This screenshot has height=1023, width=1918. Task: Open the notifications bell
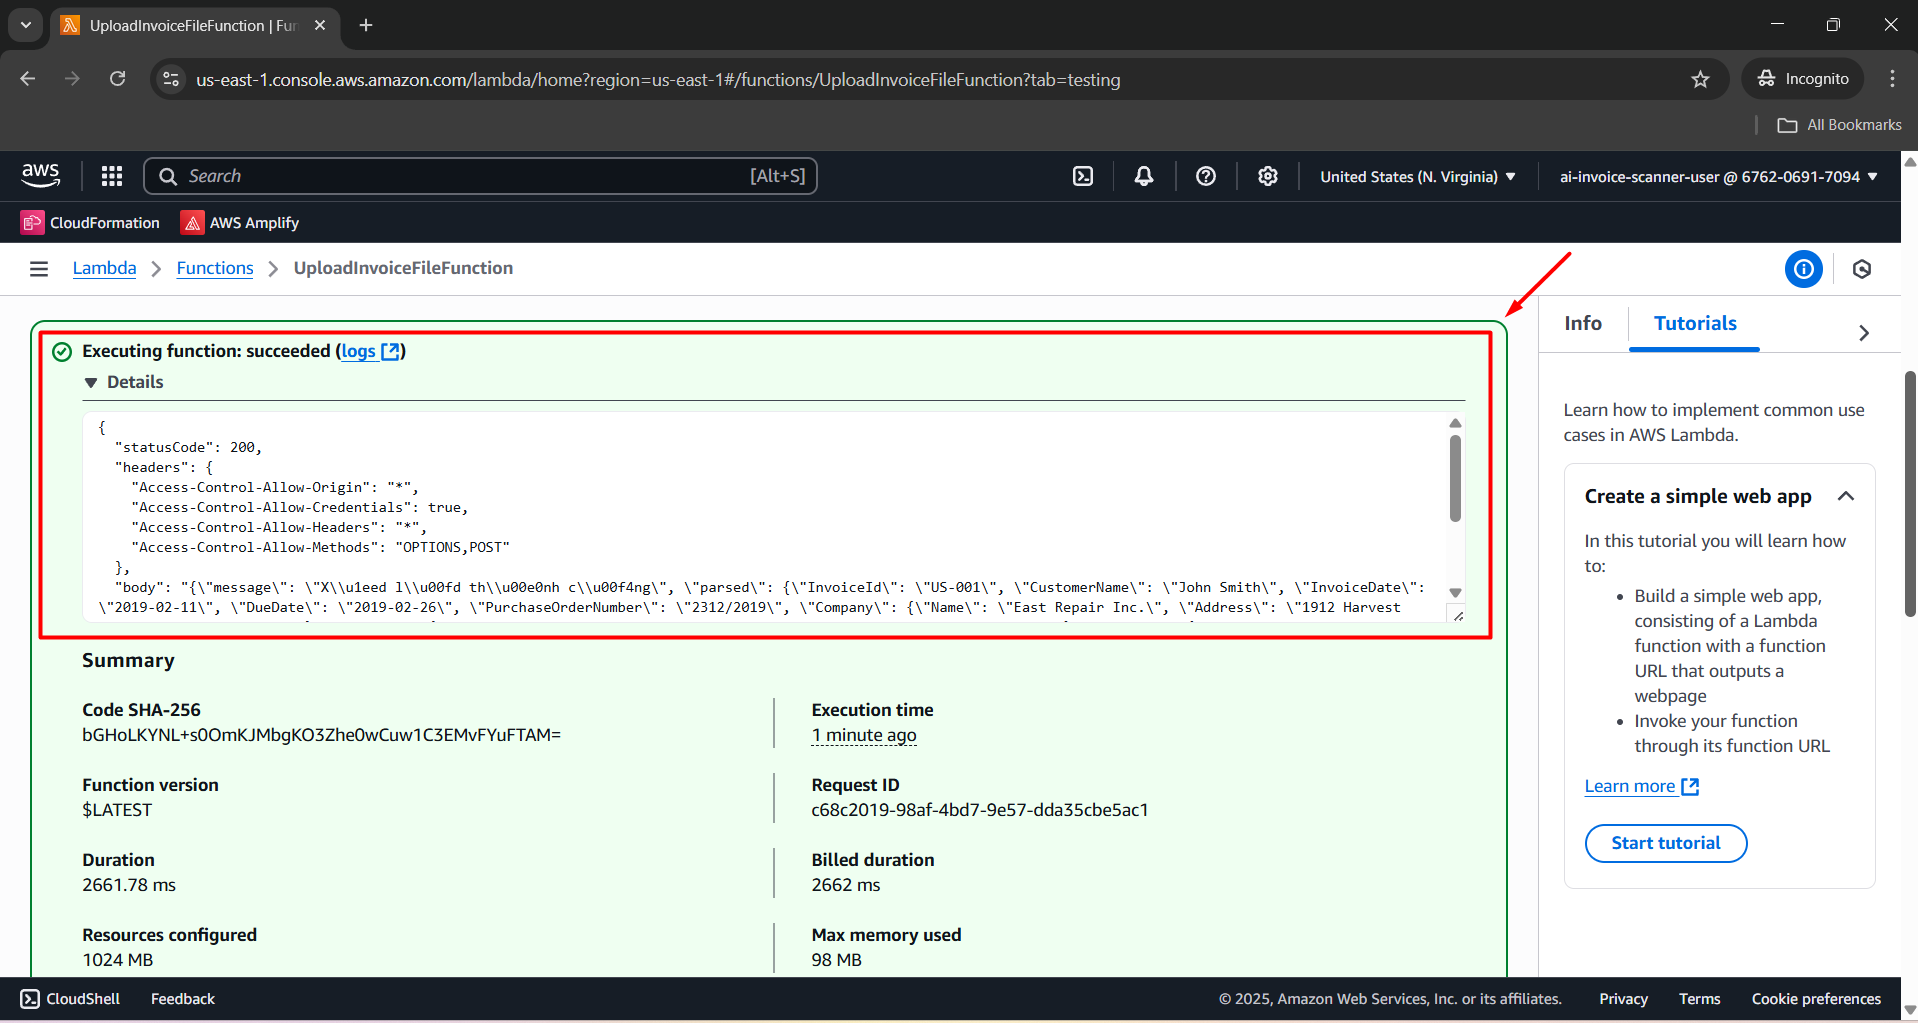click(1144, 176)
